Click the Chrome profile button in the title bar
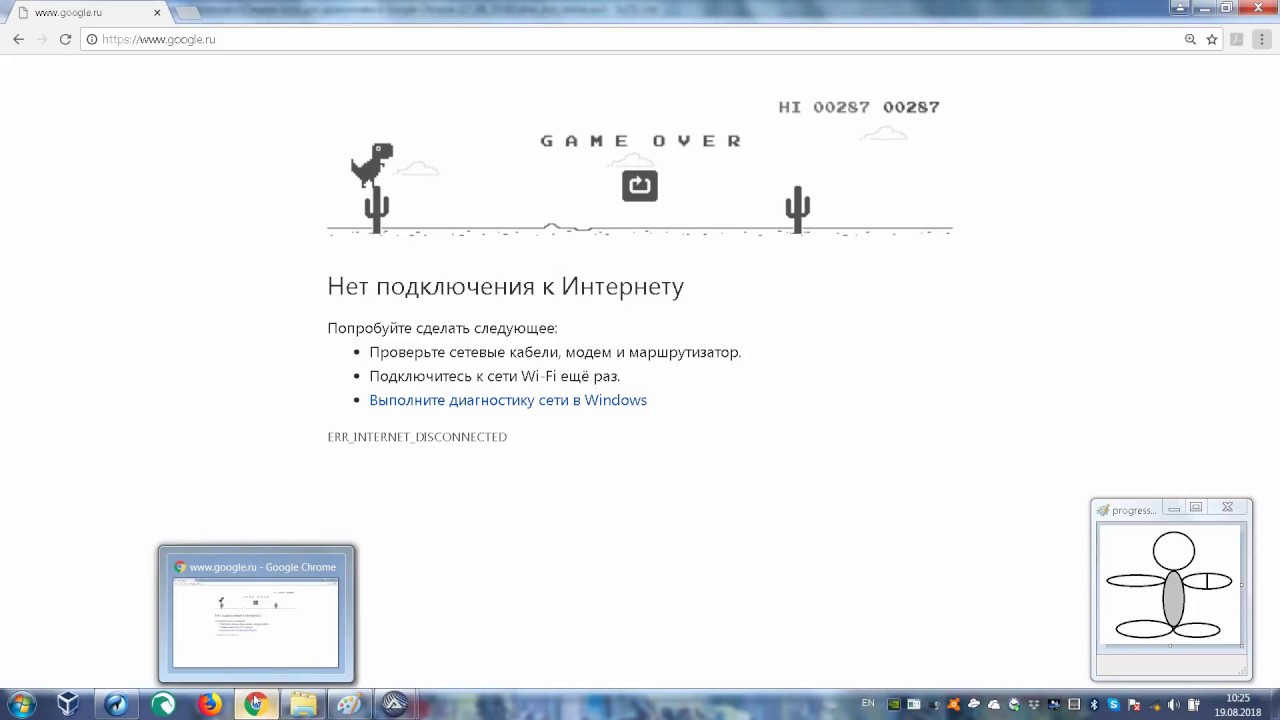Viewport: 1280px width, 720px height. (x=1181, y=8)
